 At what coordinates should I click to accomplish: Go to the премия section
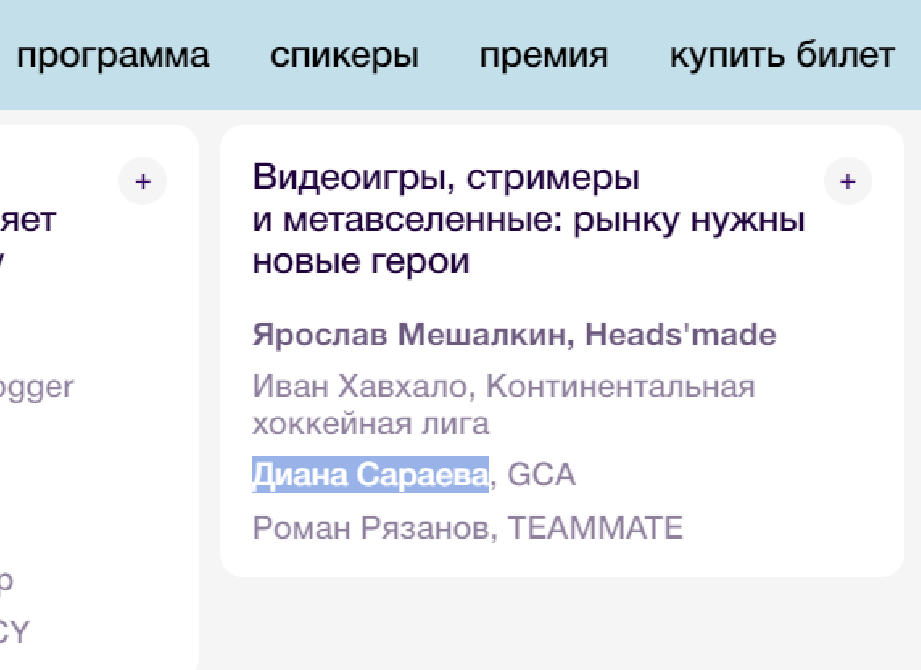tap(544, 56)
